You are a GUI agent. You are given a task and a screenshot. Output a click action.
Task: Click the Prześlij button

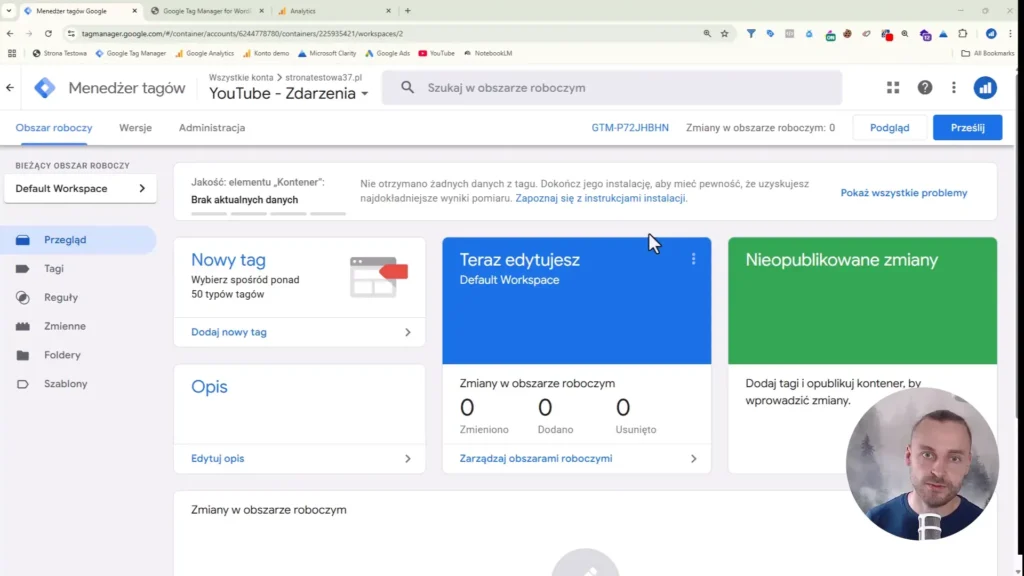click(x=967, y=128)
